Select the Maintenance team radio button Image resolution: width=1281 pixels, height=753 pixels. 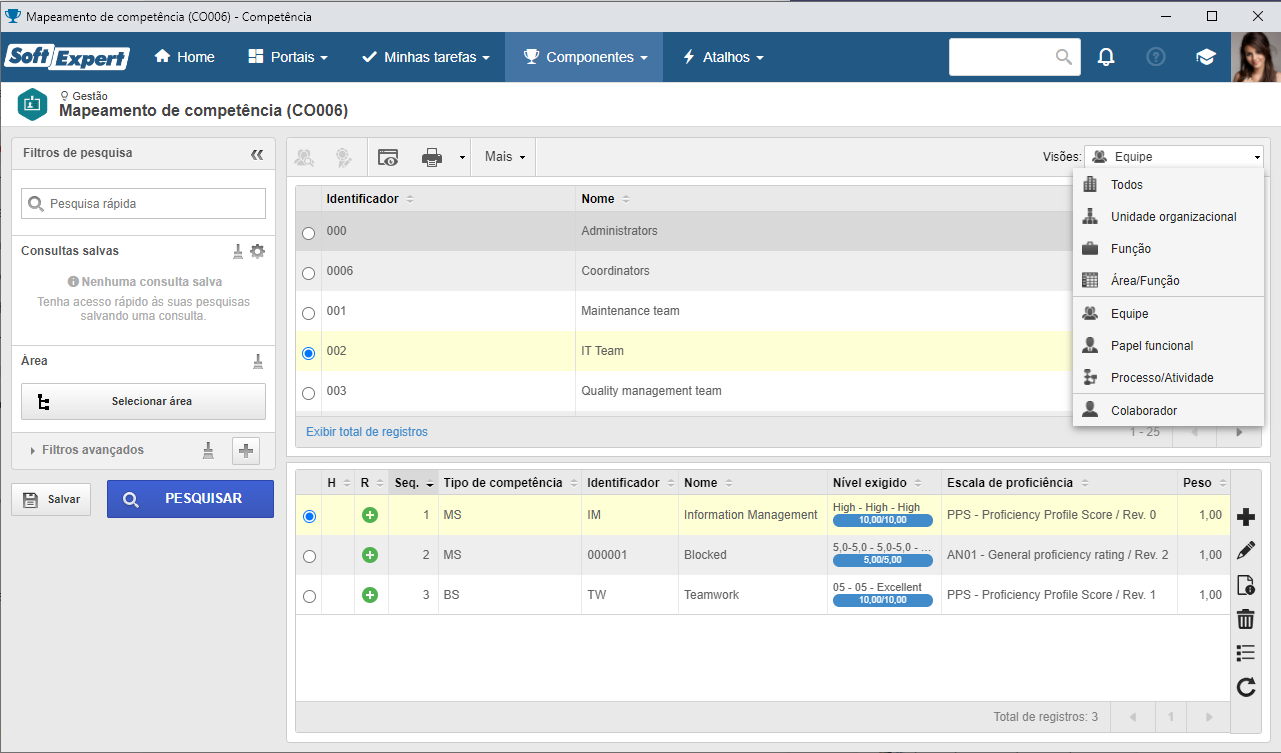pyautogui.click(x=308, y=313)
